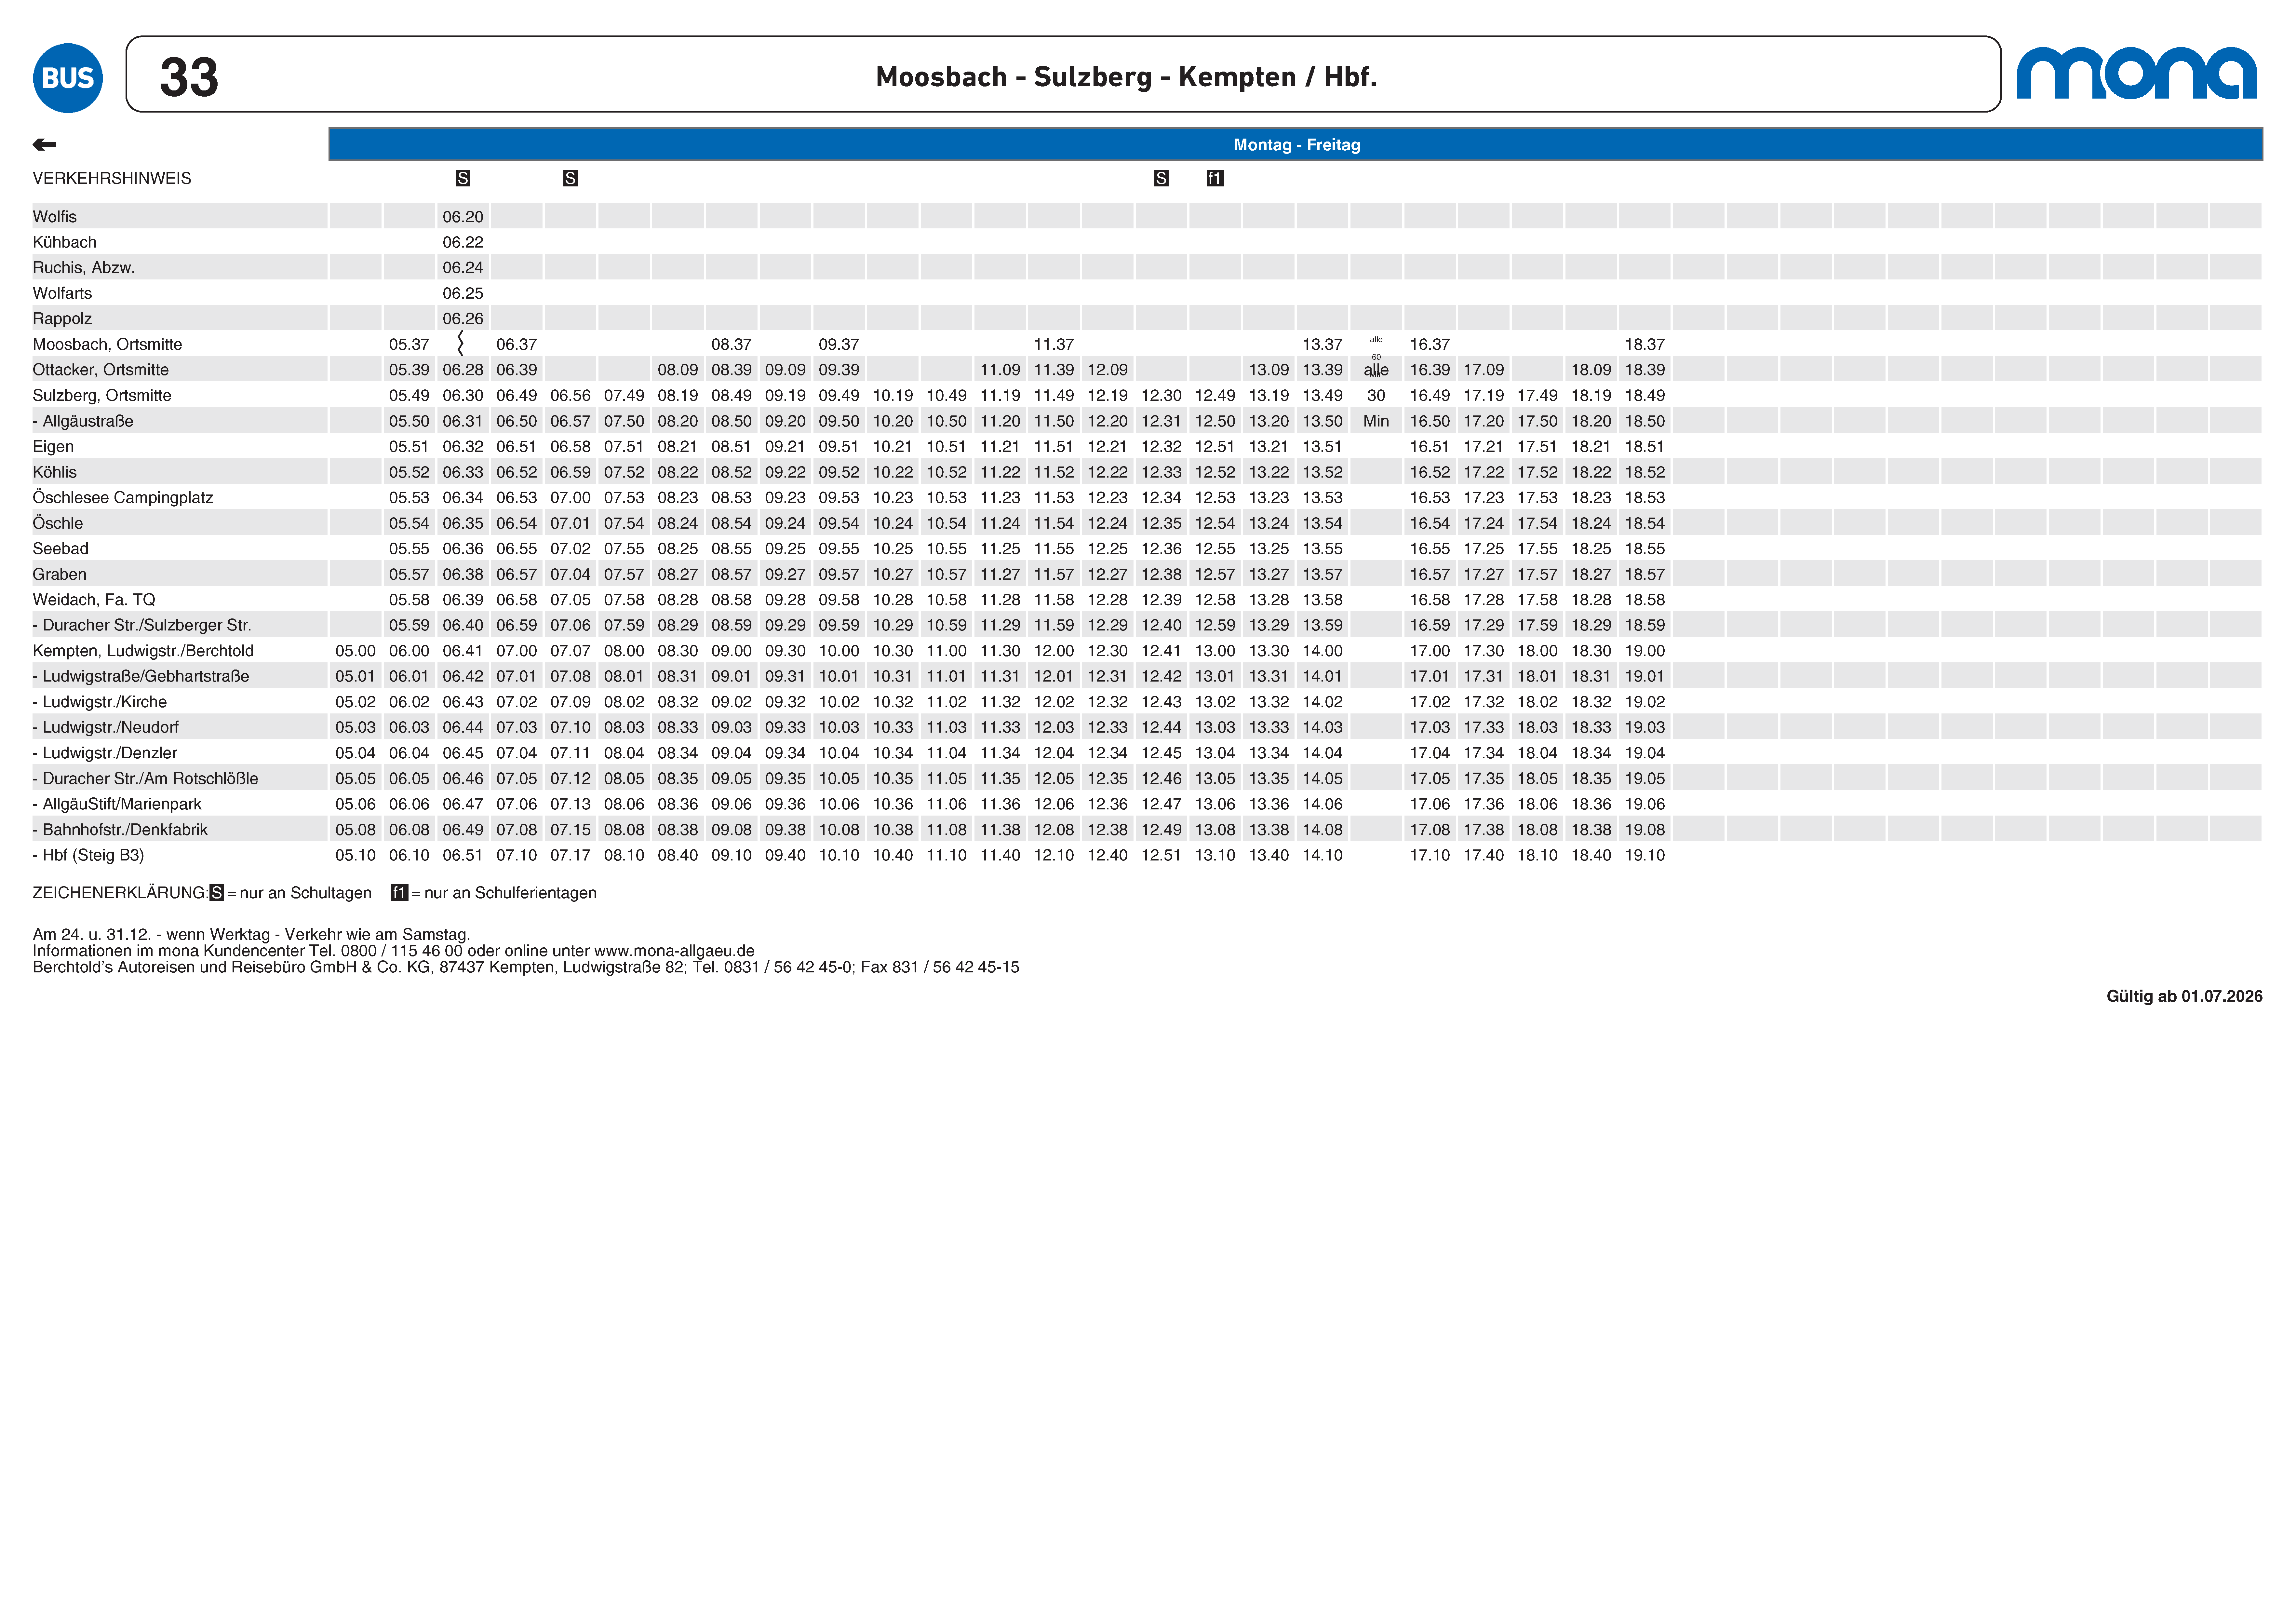Click the 05.37 departure at Moosbach, Ortsmitte

[x=409, y=344]
